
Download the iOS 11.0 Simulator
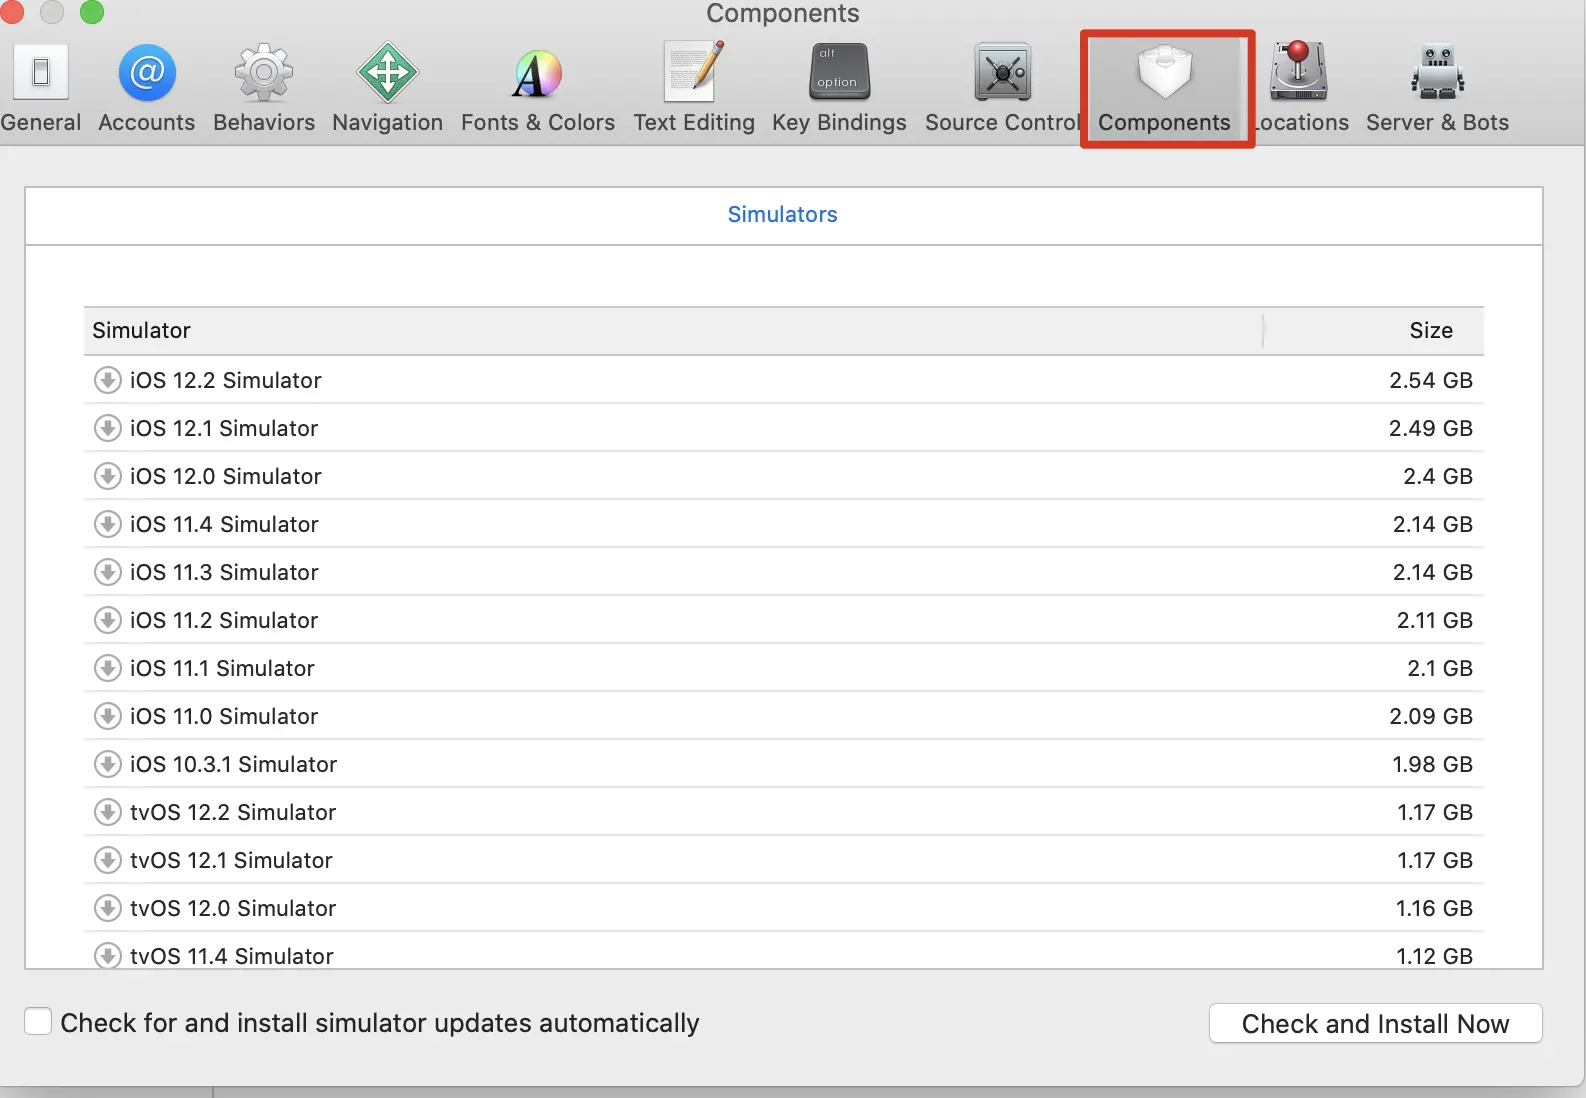[107, 716]
